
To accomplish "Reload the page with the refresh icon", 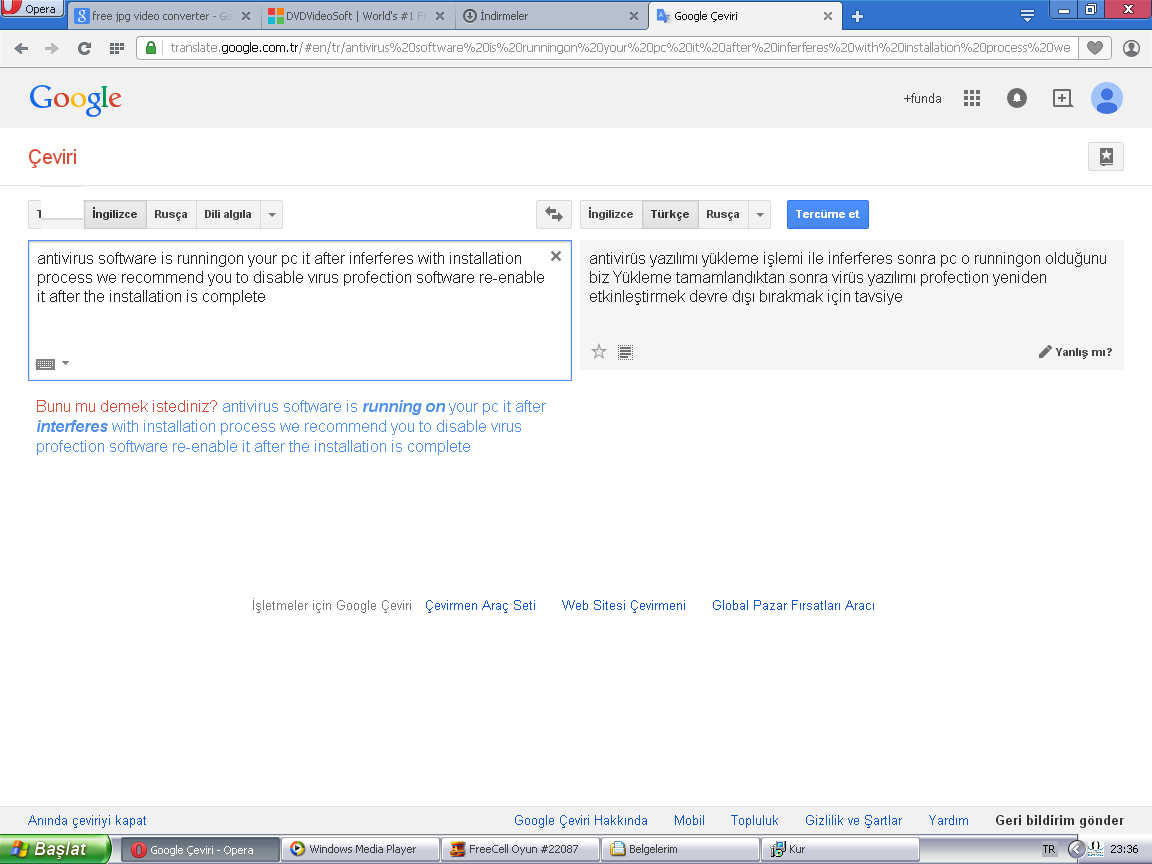I will click(x=84, y=48).
